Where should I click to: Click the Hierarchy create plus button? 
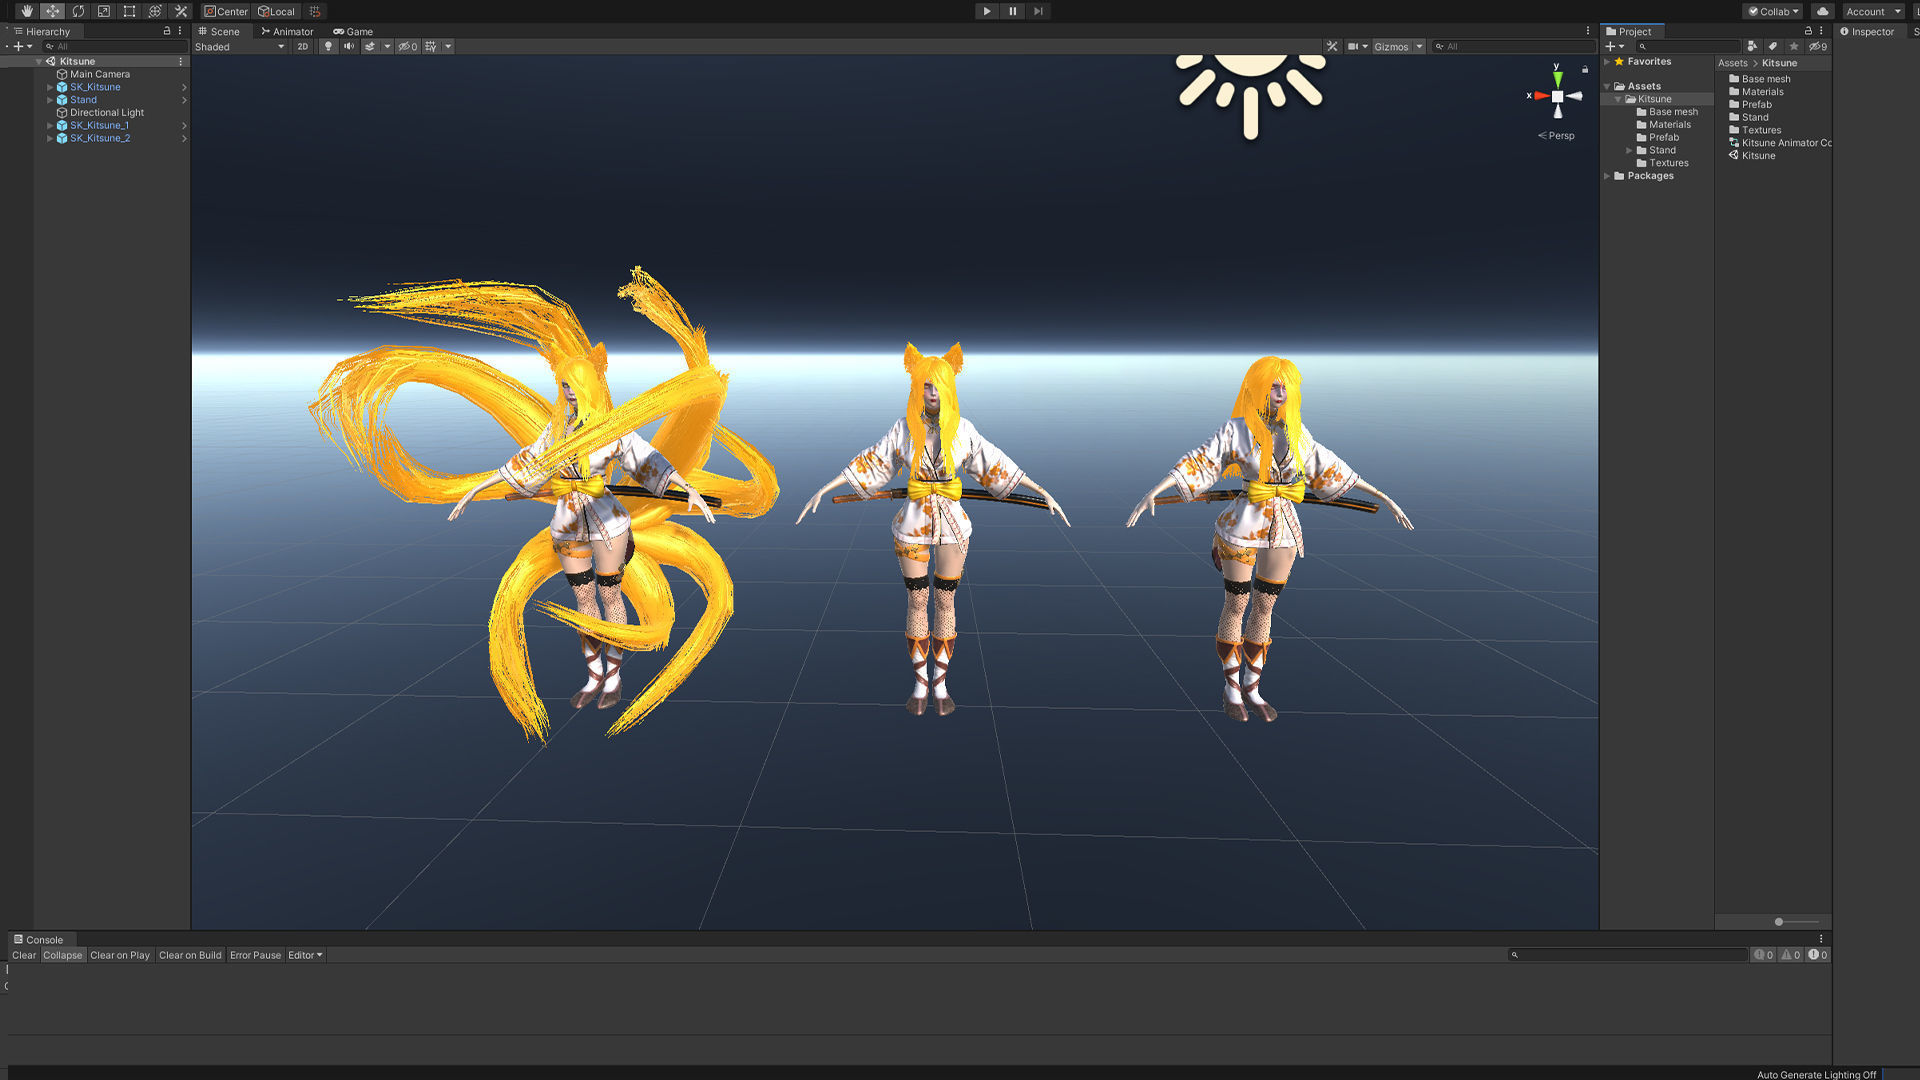pyautogui.click(x=21, y=46)
